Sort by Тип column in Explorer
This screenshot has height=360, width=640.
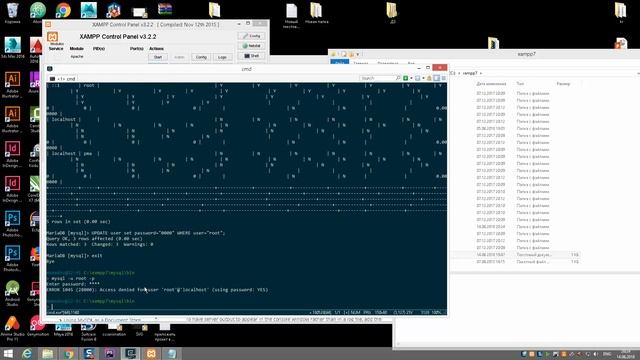click(x=520, y=84)
